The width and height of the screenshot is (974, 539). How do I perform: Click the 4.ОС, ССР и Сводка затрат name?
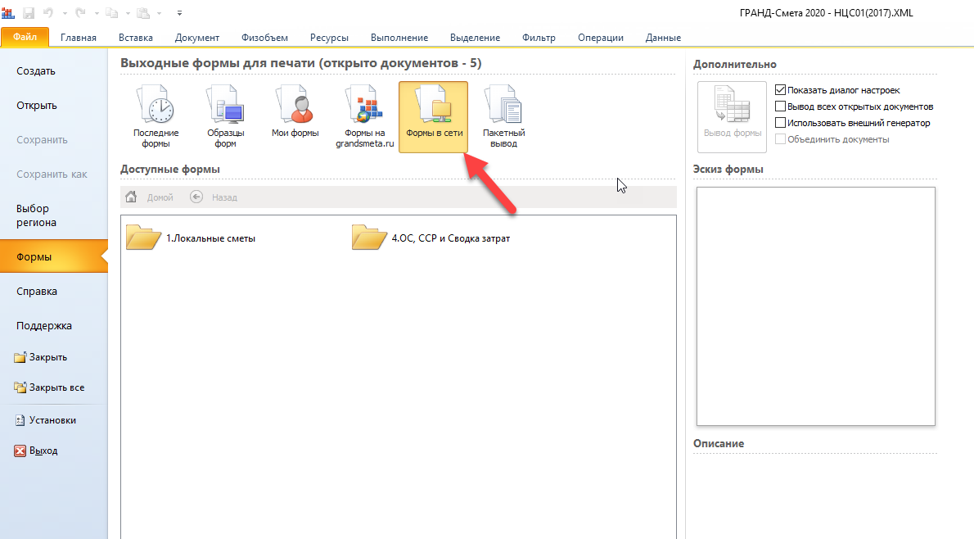(x=451, y=238)
